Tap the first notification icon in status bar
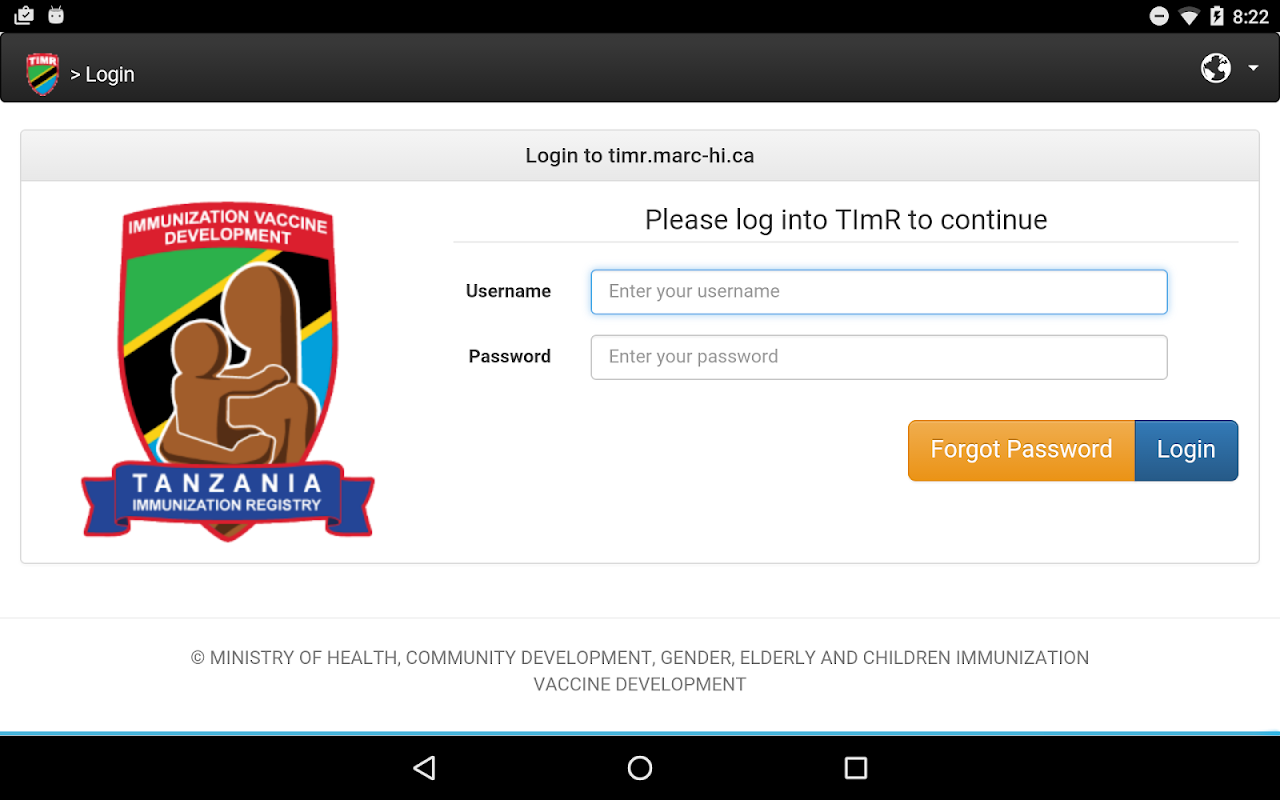 tap(24, 15)
